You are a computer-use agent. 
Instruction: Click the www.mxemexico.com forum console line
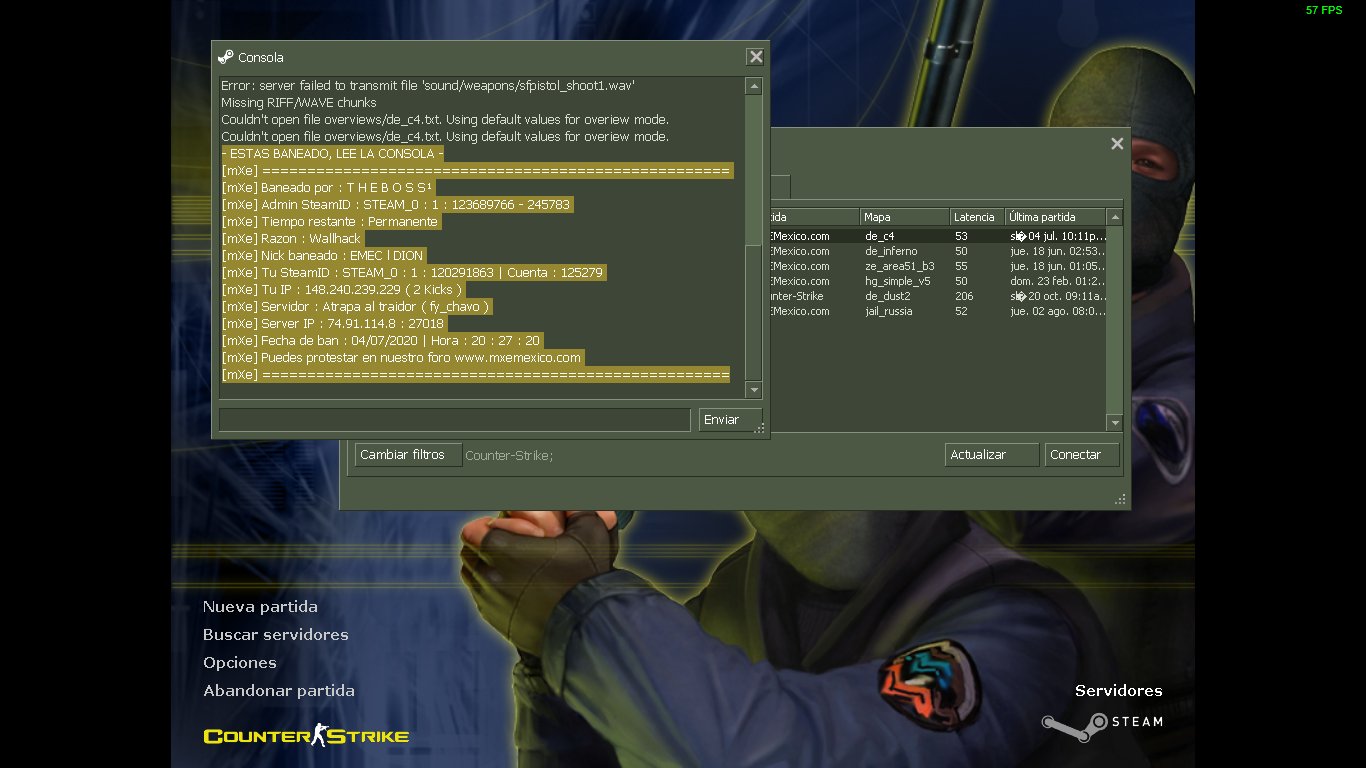(402, 358)
